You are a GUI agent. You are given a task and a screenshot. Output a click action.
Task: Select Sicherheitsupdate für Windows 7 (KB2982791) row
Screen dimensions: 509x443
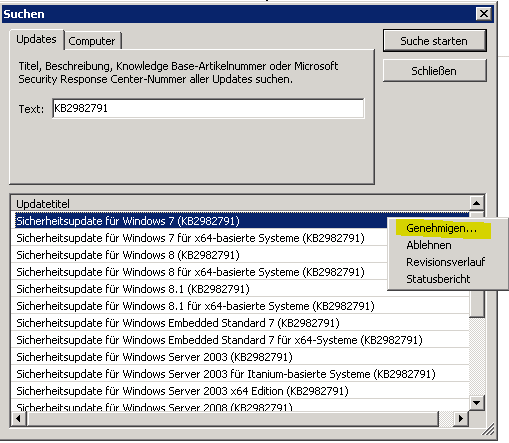coord(200,221)
